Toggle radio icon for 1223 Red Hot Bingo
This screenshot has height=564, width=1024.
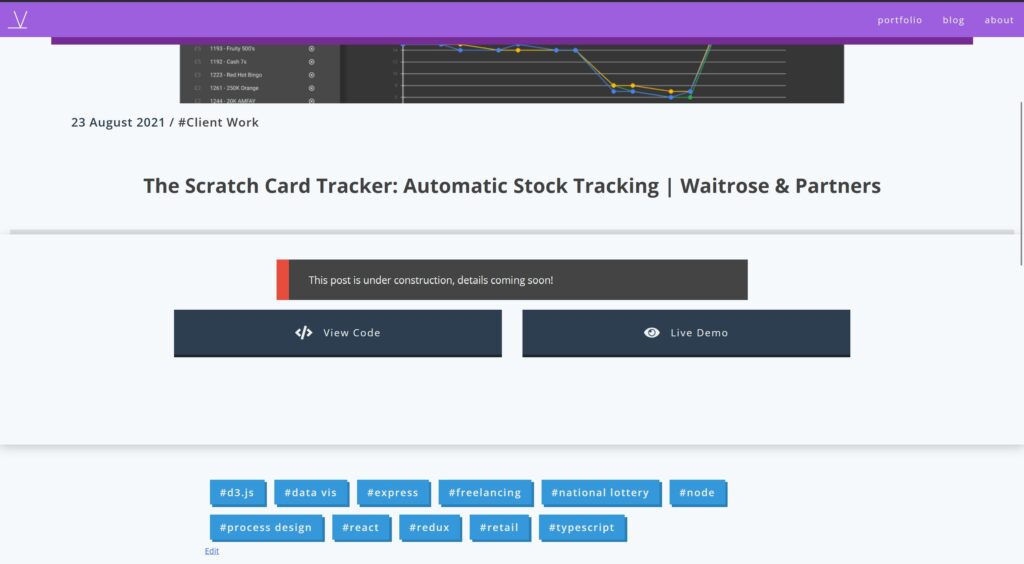click(312, 75)
